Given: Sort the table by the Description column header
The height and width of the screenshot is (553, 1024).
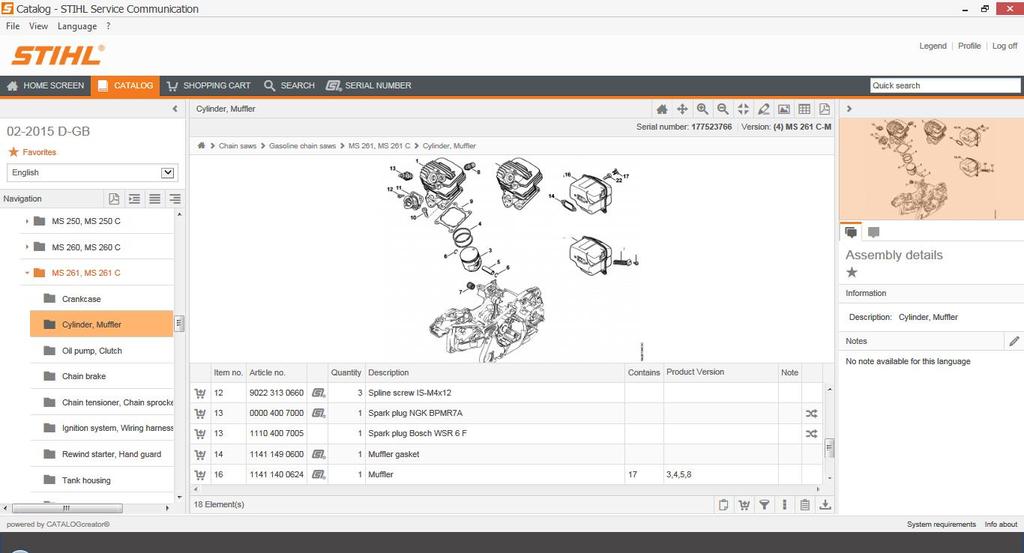Looking at the screenshot, I should tap(389, 373).
